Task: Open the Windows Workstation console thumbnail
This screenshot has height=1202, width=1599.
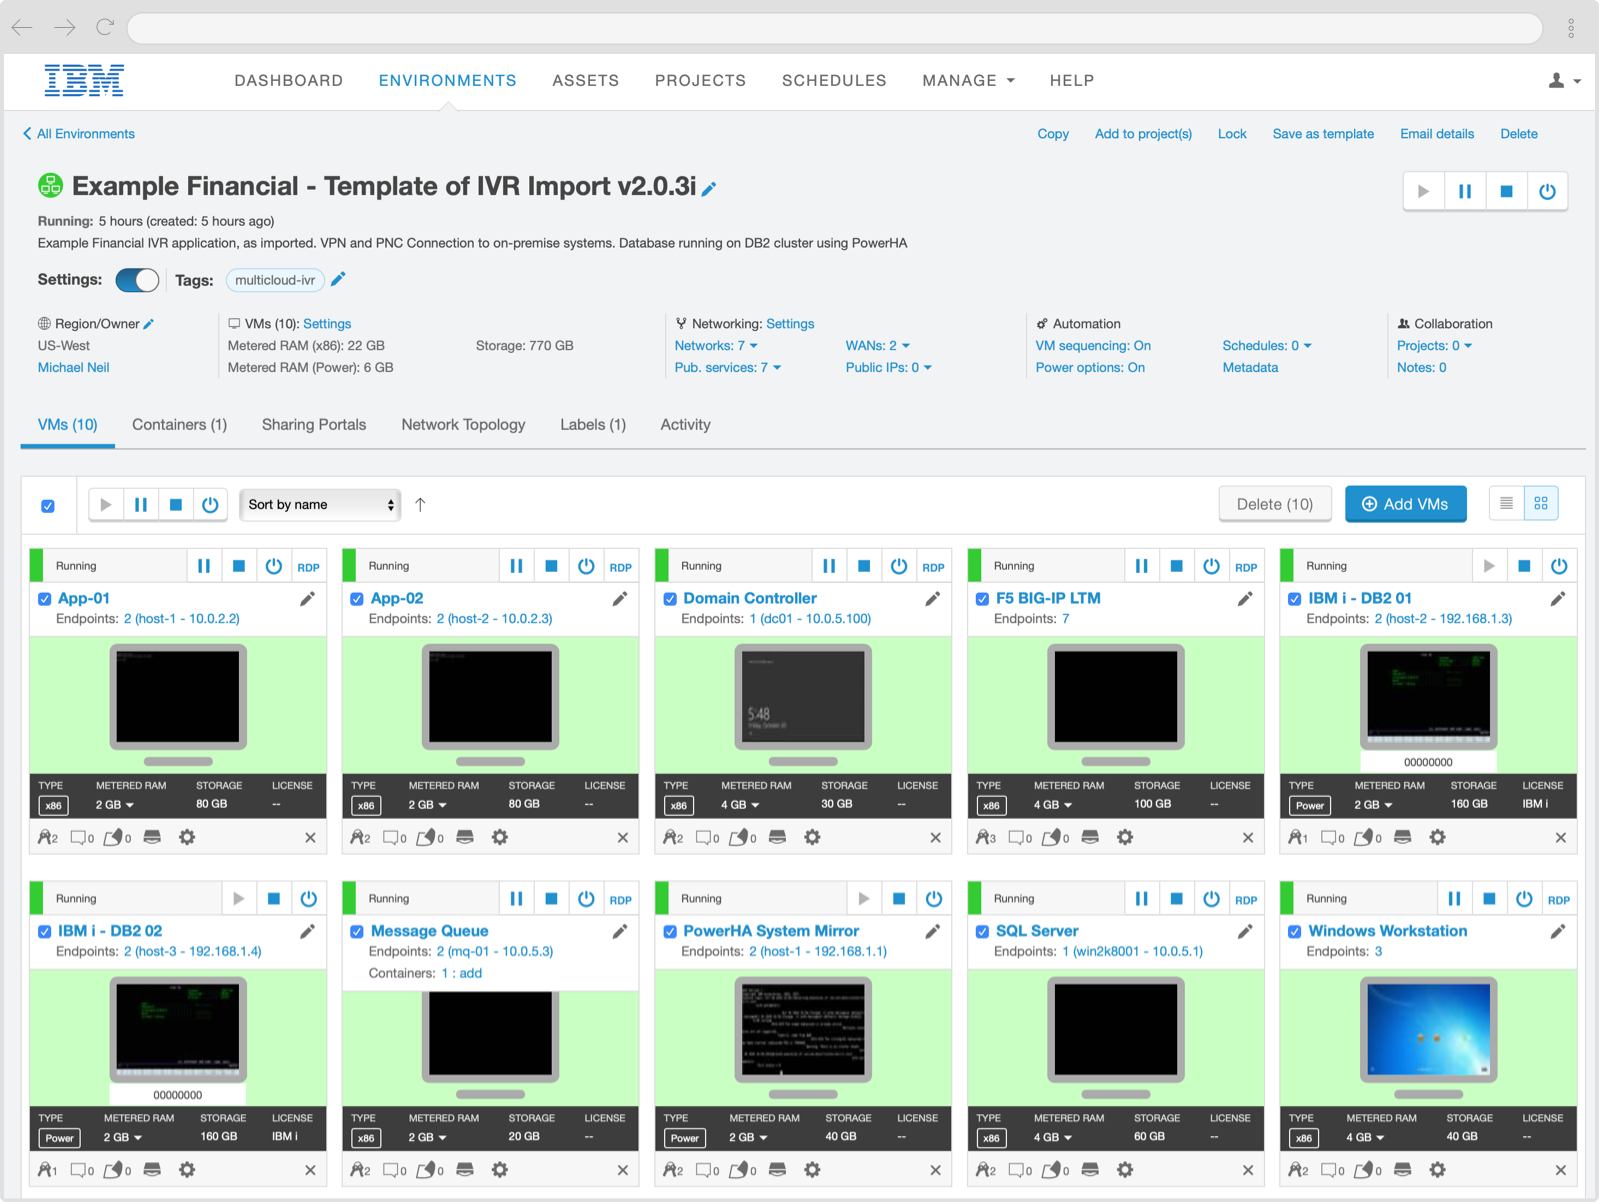Action: click(1428, 1031)
